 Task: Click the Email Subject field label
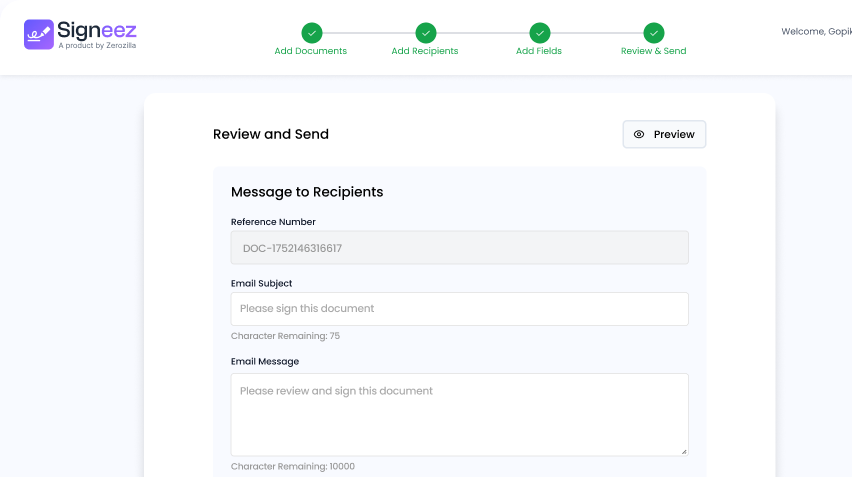coord(261,283)
